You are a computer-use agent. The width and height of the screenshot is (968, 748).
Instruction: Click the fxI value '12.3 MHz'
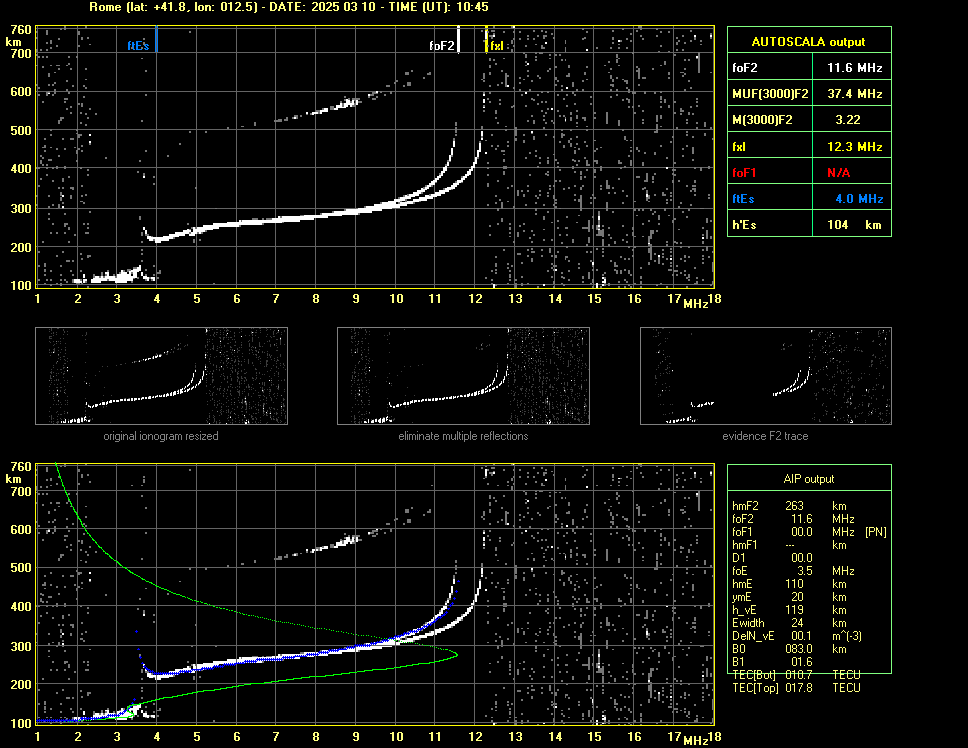coord(854,147)
